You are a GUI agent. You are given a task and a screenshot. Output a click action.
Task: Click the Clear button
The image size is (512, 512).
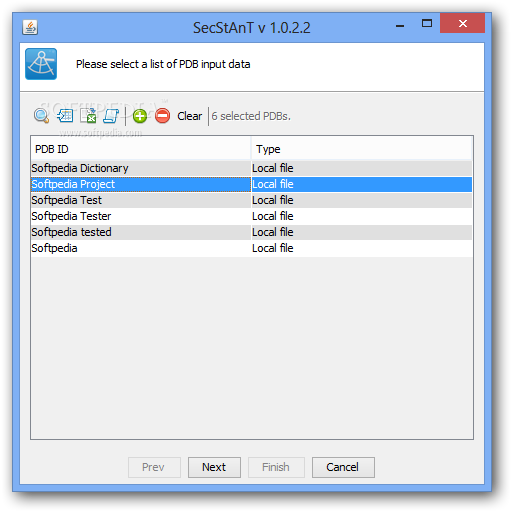189,116
